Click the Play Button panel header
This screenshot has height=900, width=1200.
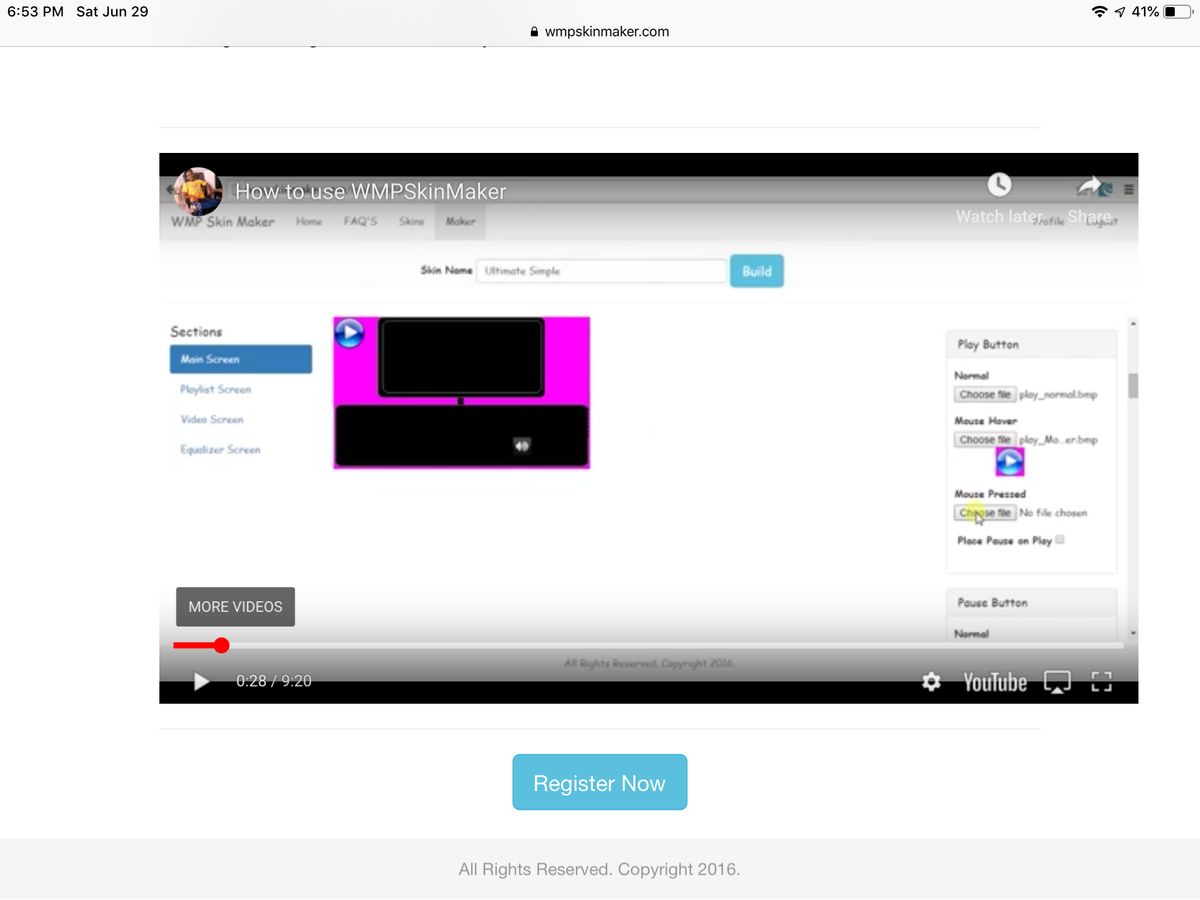[x=1031, y=344]
